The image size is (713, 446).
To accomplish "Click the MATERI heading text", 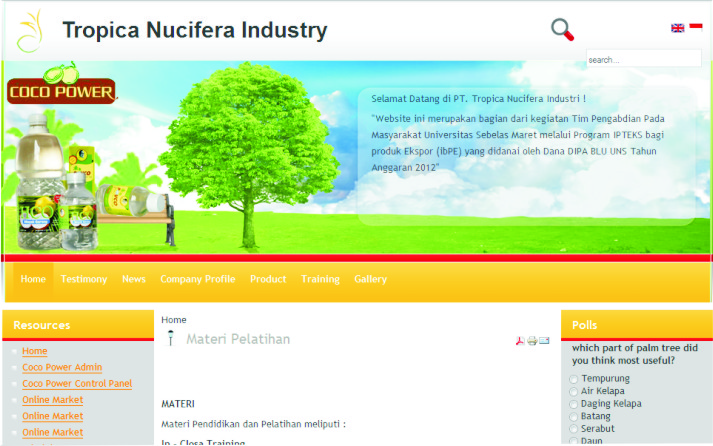I will click(x=178, y=404).
